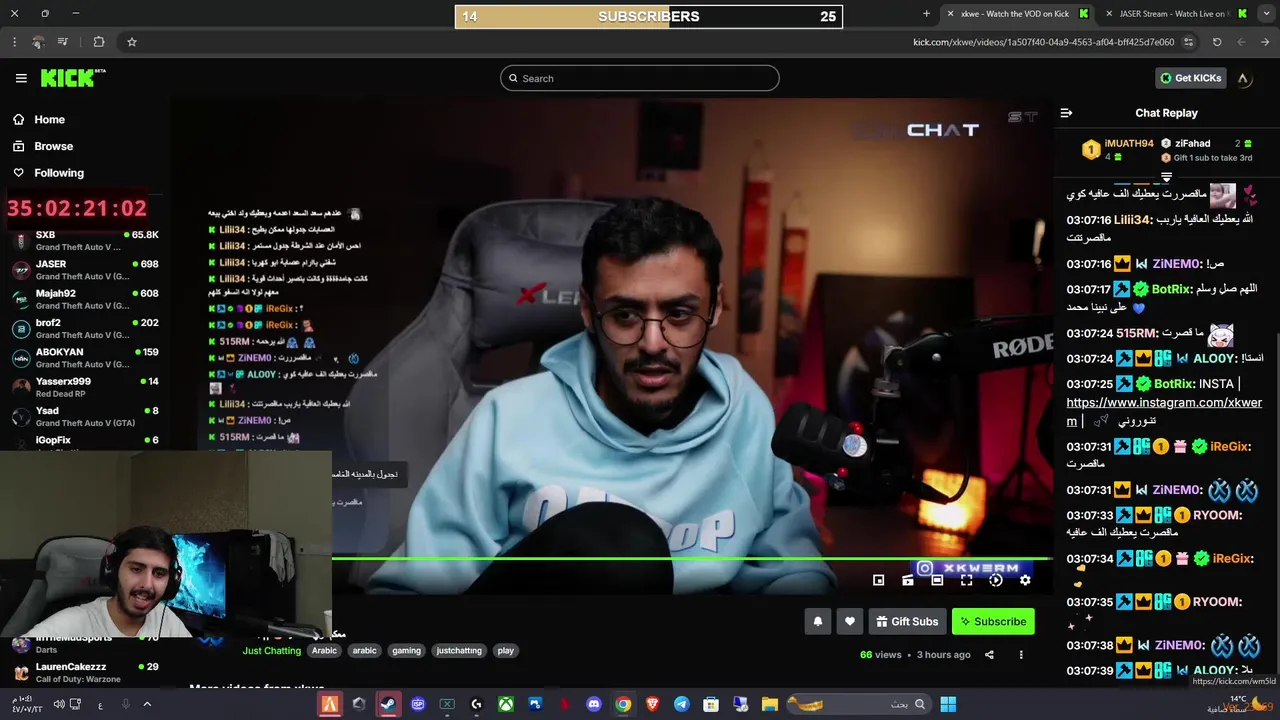Open Ysad channel in sidebar
Screen dimensions: 1280x720
point(85,416)
